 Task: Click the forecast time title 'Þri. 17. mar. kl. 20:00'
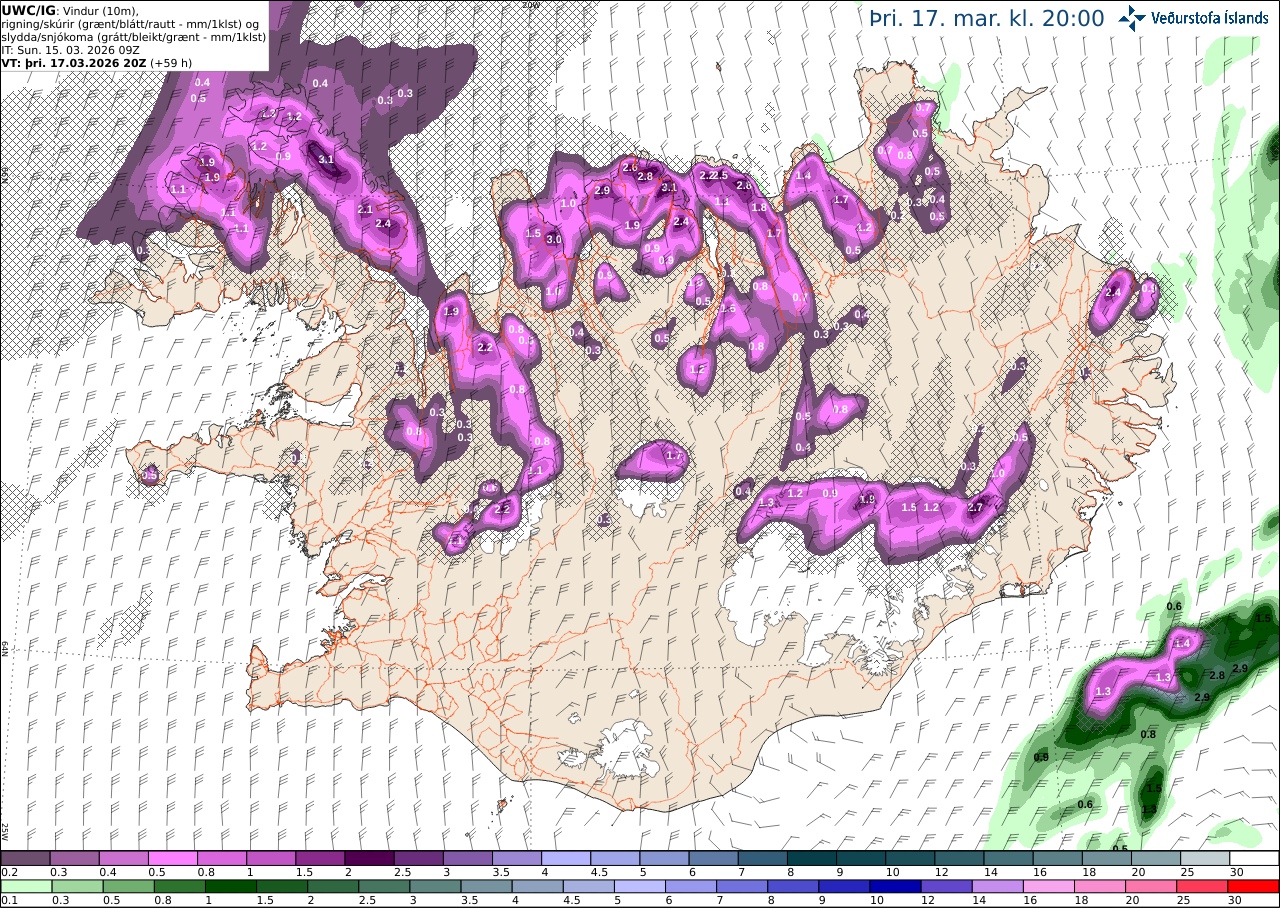987,19
